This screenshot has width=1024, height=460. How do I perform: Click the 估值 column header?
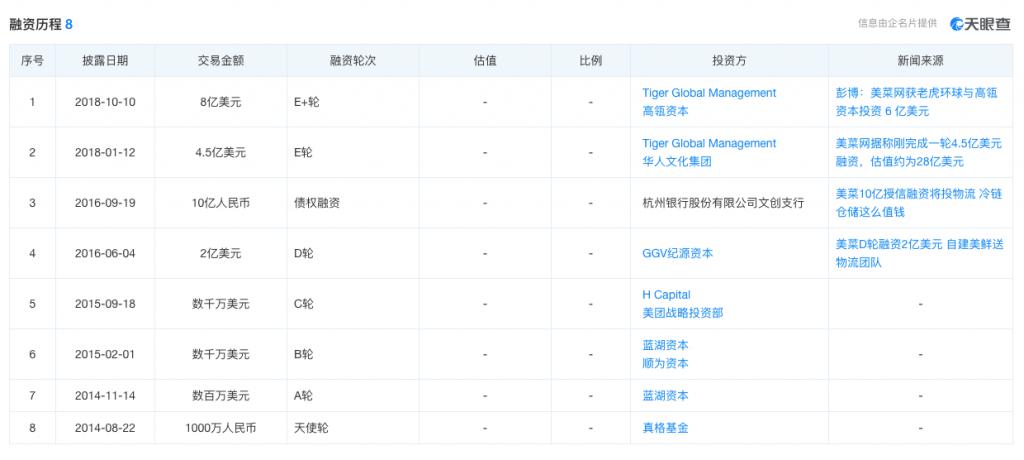pyautogui.click(x=485, y=61)
